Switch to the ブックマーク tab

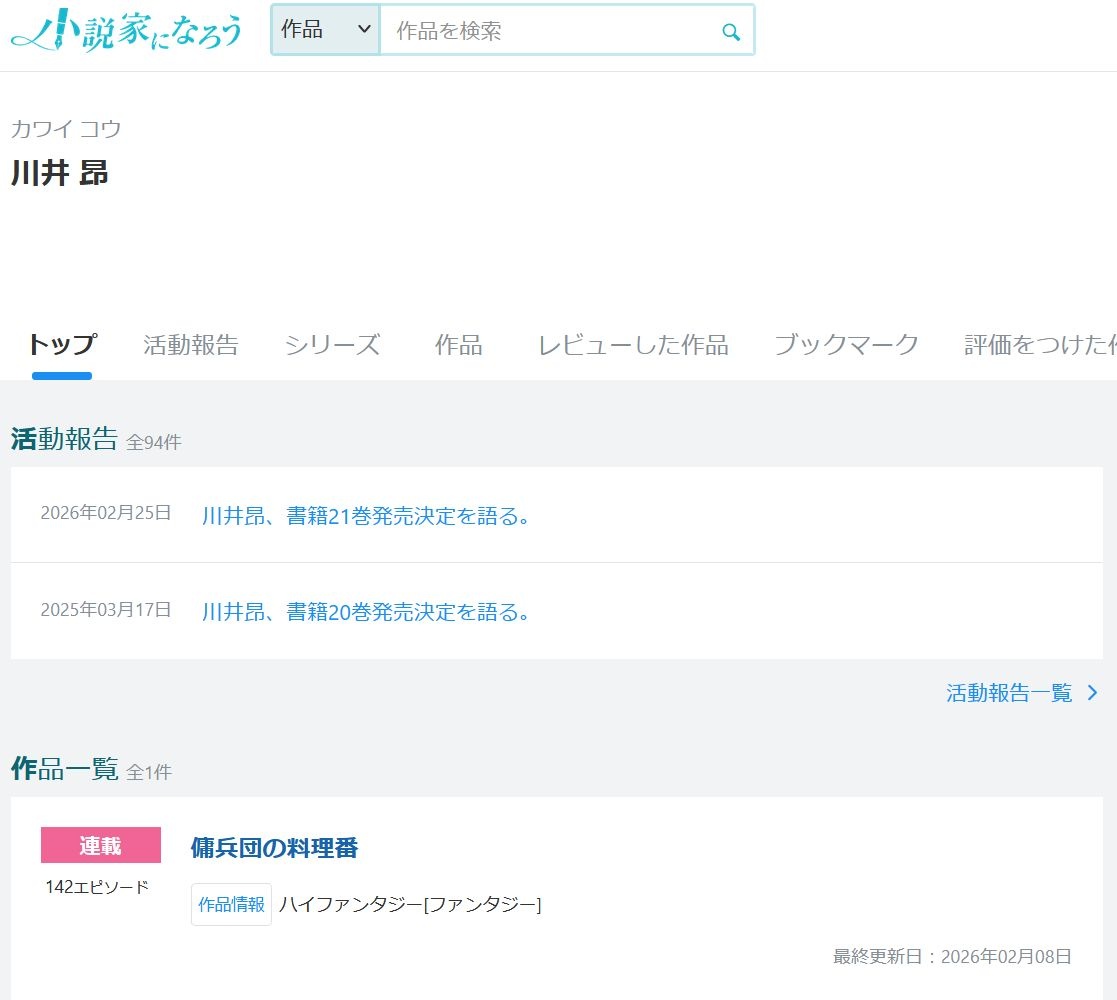846,345
